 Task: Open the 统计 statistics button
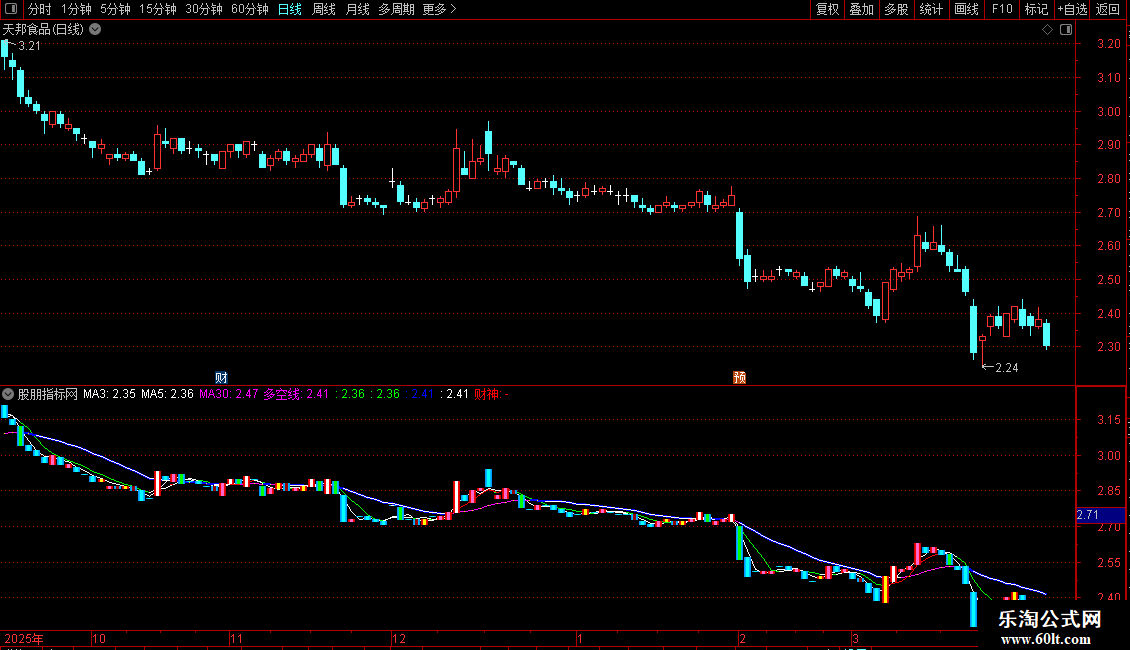pos(931,9)
